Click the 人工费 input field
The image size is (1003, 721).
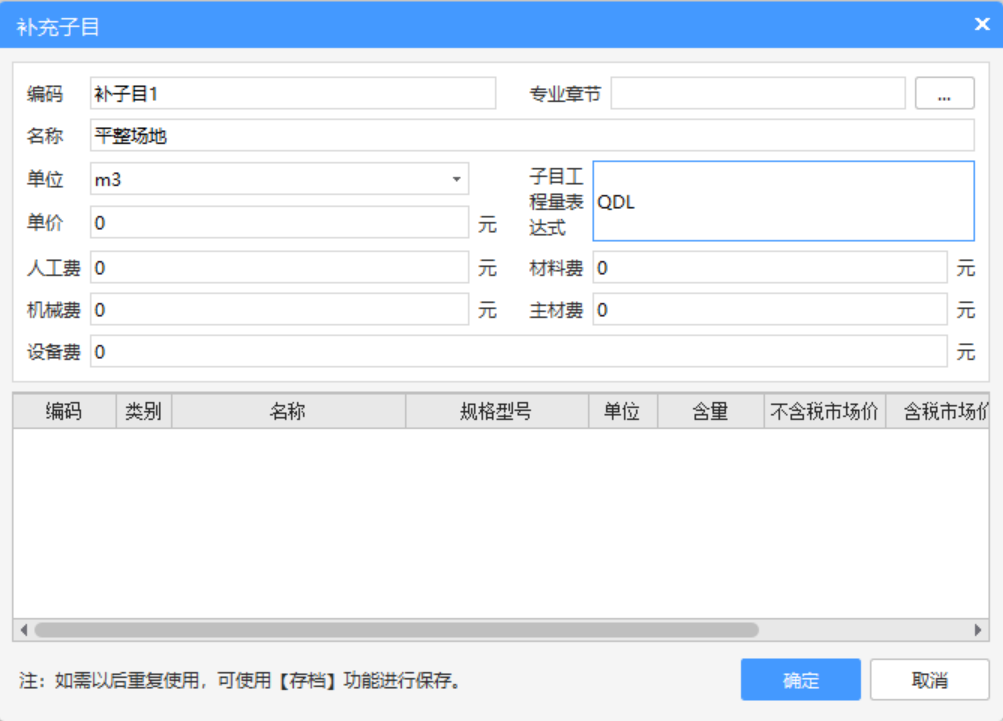(x=279, y=268)
